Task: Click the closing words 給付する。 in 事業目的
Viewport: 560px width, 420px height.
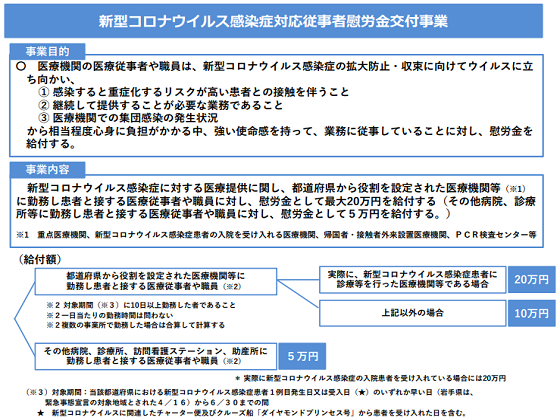Action: (x=51, y=144)
